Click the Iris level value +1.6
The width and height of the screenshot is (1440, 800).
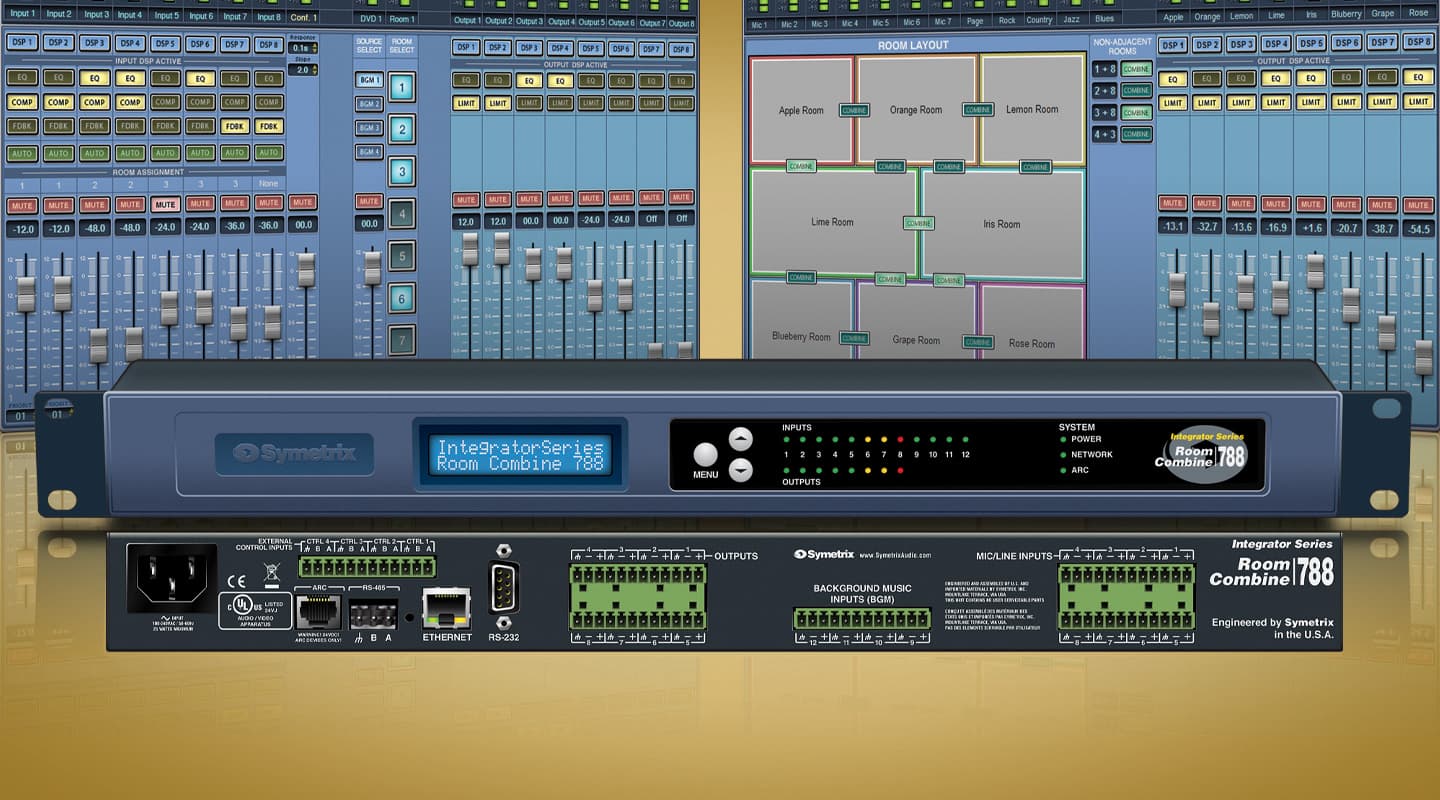[1312, 227]
